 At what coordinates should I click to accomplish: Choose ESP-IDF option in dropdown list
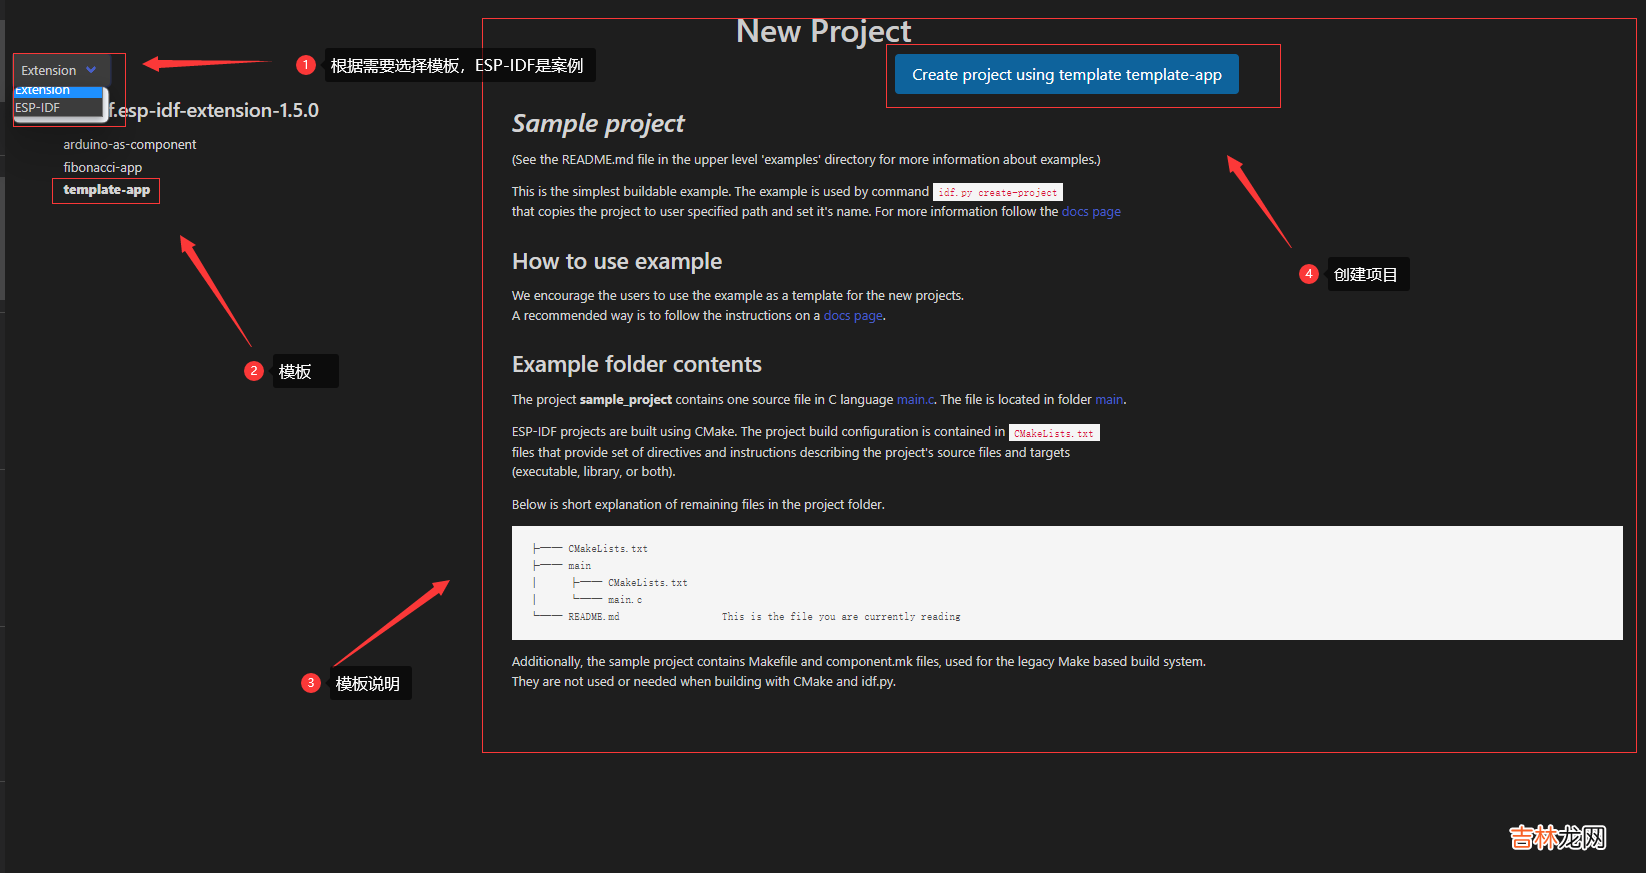(x=58, y=108)
